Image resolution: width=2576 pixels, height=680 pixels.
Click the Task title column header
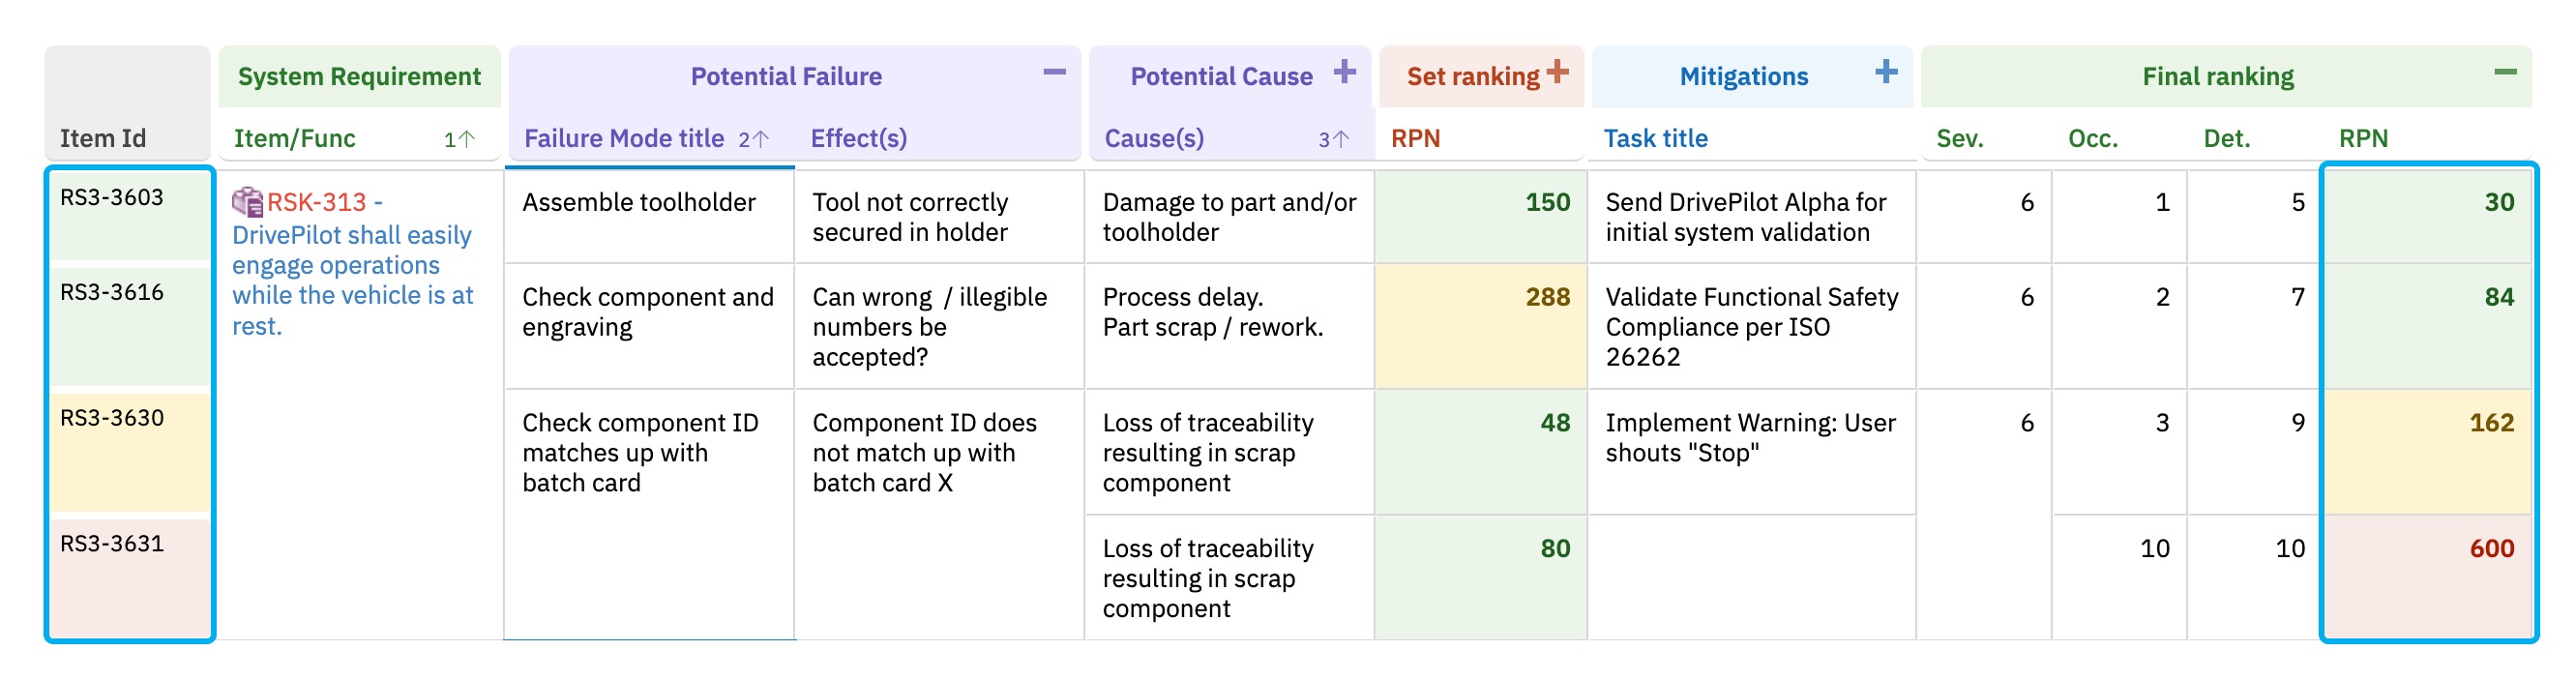1655,139
